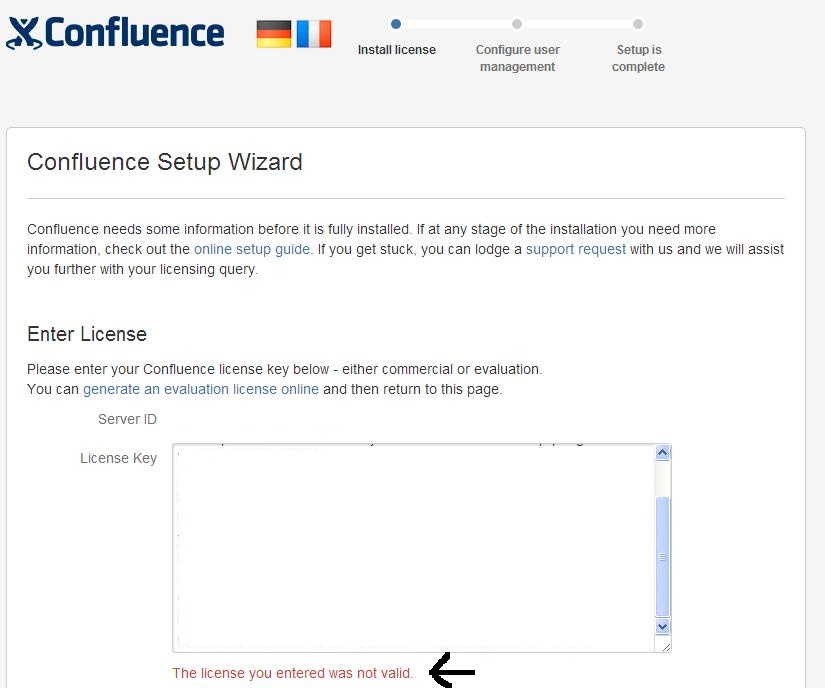Click the text area resize handle
The image size is (825, 688).
[666, 646]
